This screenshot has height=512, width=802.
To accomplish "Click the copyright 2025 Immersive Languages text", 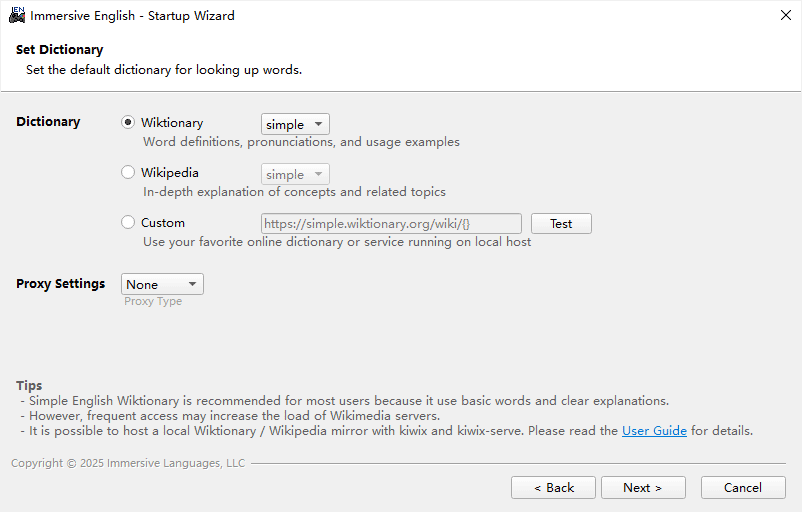I will 128,463.
